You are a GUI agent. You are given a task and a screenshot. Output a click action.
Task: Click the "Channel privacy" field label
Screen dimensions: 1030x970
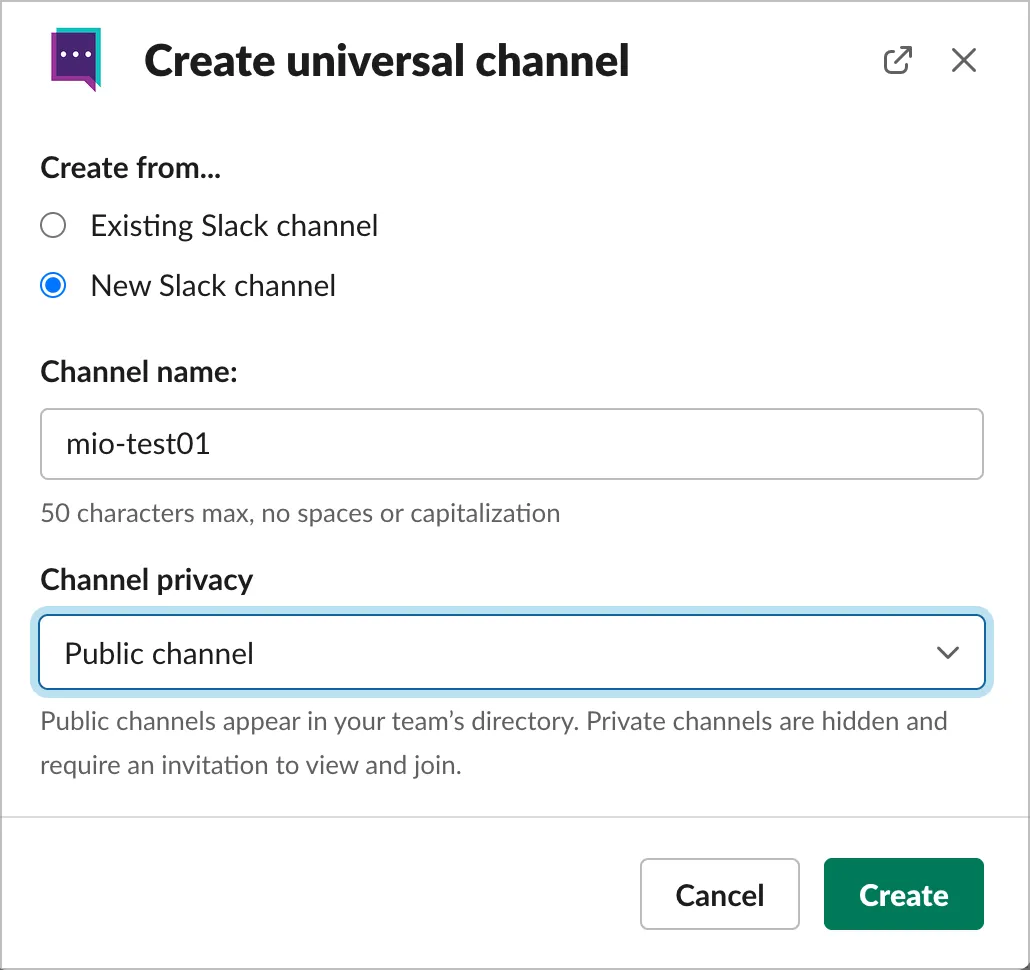click(147, 580)
